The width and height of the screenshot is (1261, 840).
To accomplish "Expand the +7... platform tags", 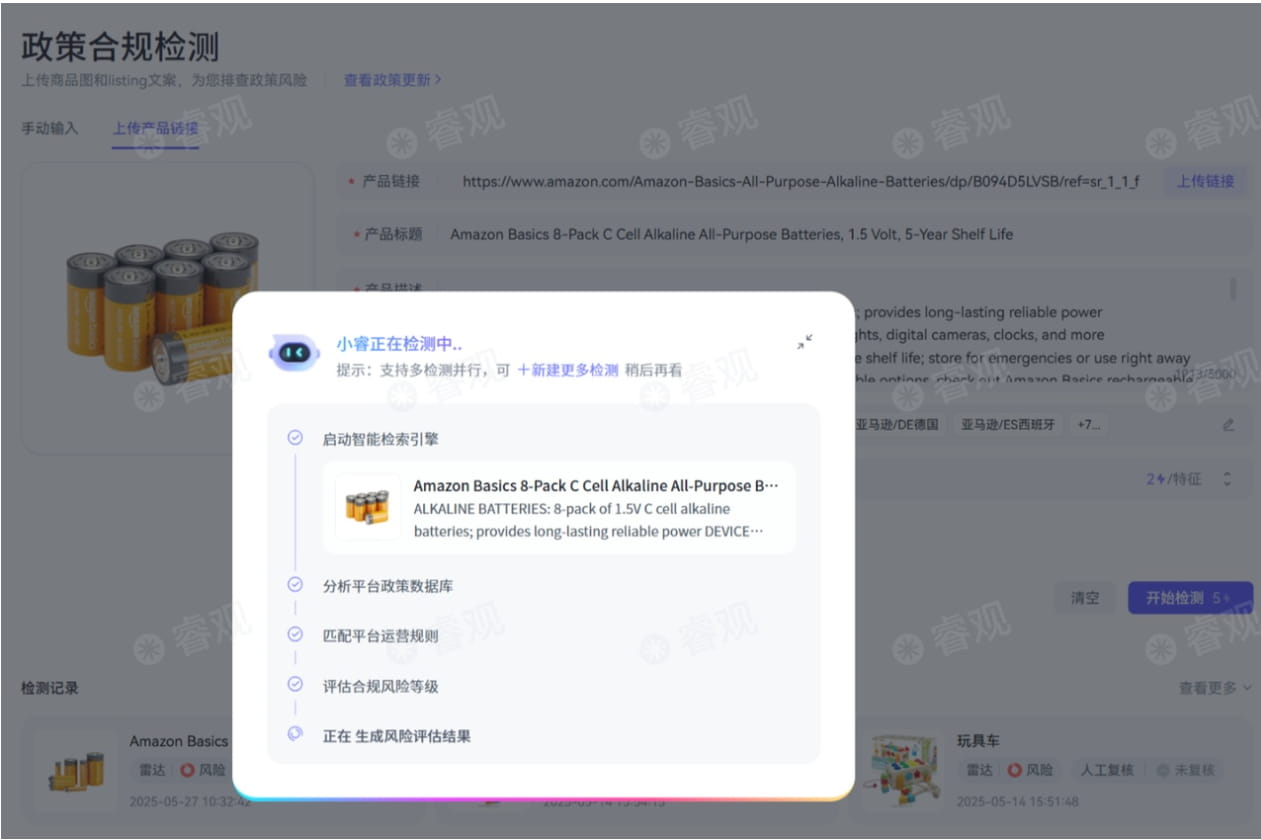I will pos(1087,424).
